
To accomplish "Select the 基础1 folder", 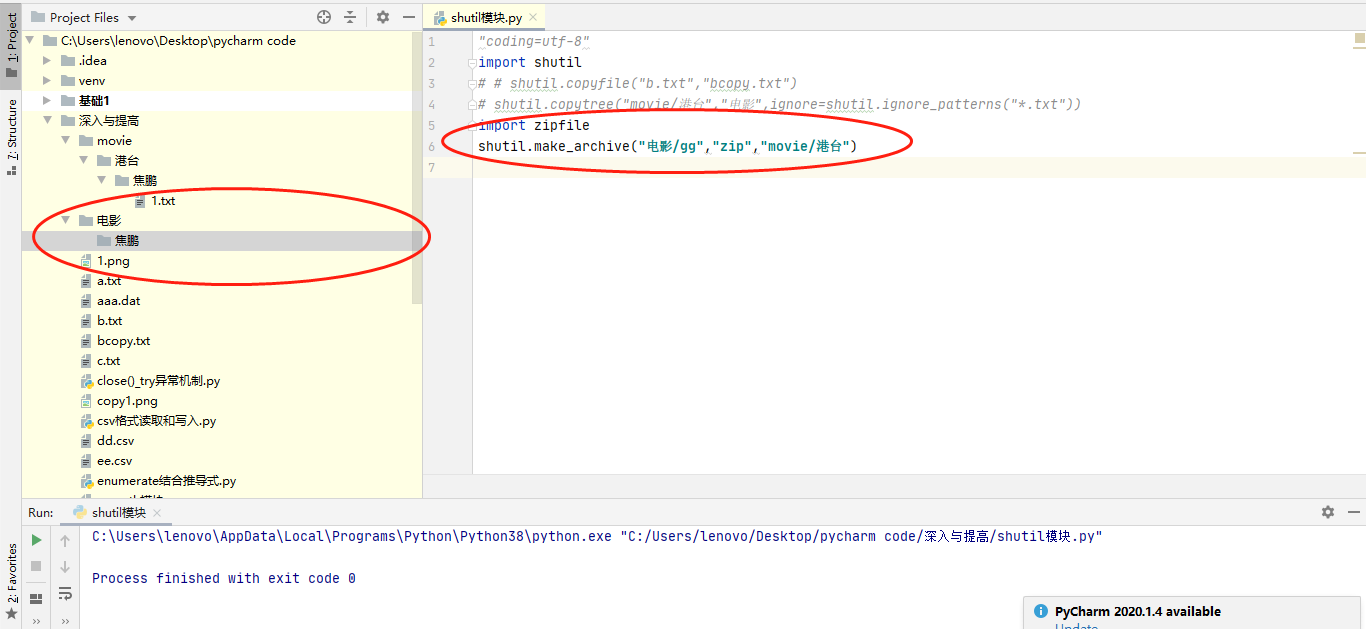I will pyautogui.click(x=85, y=101).
